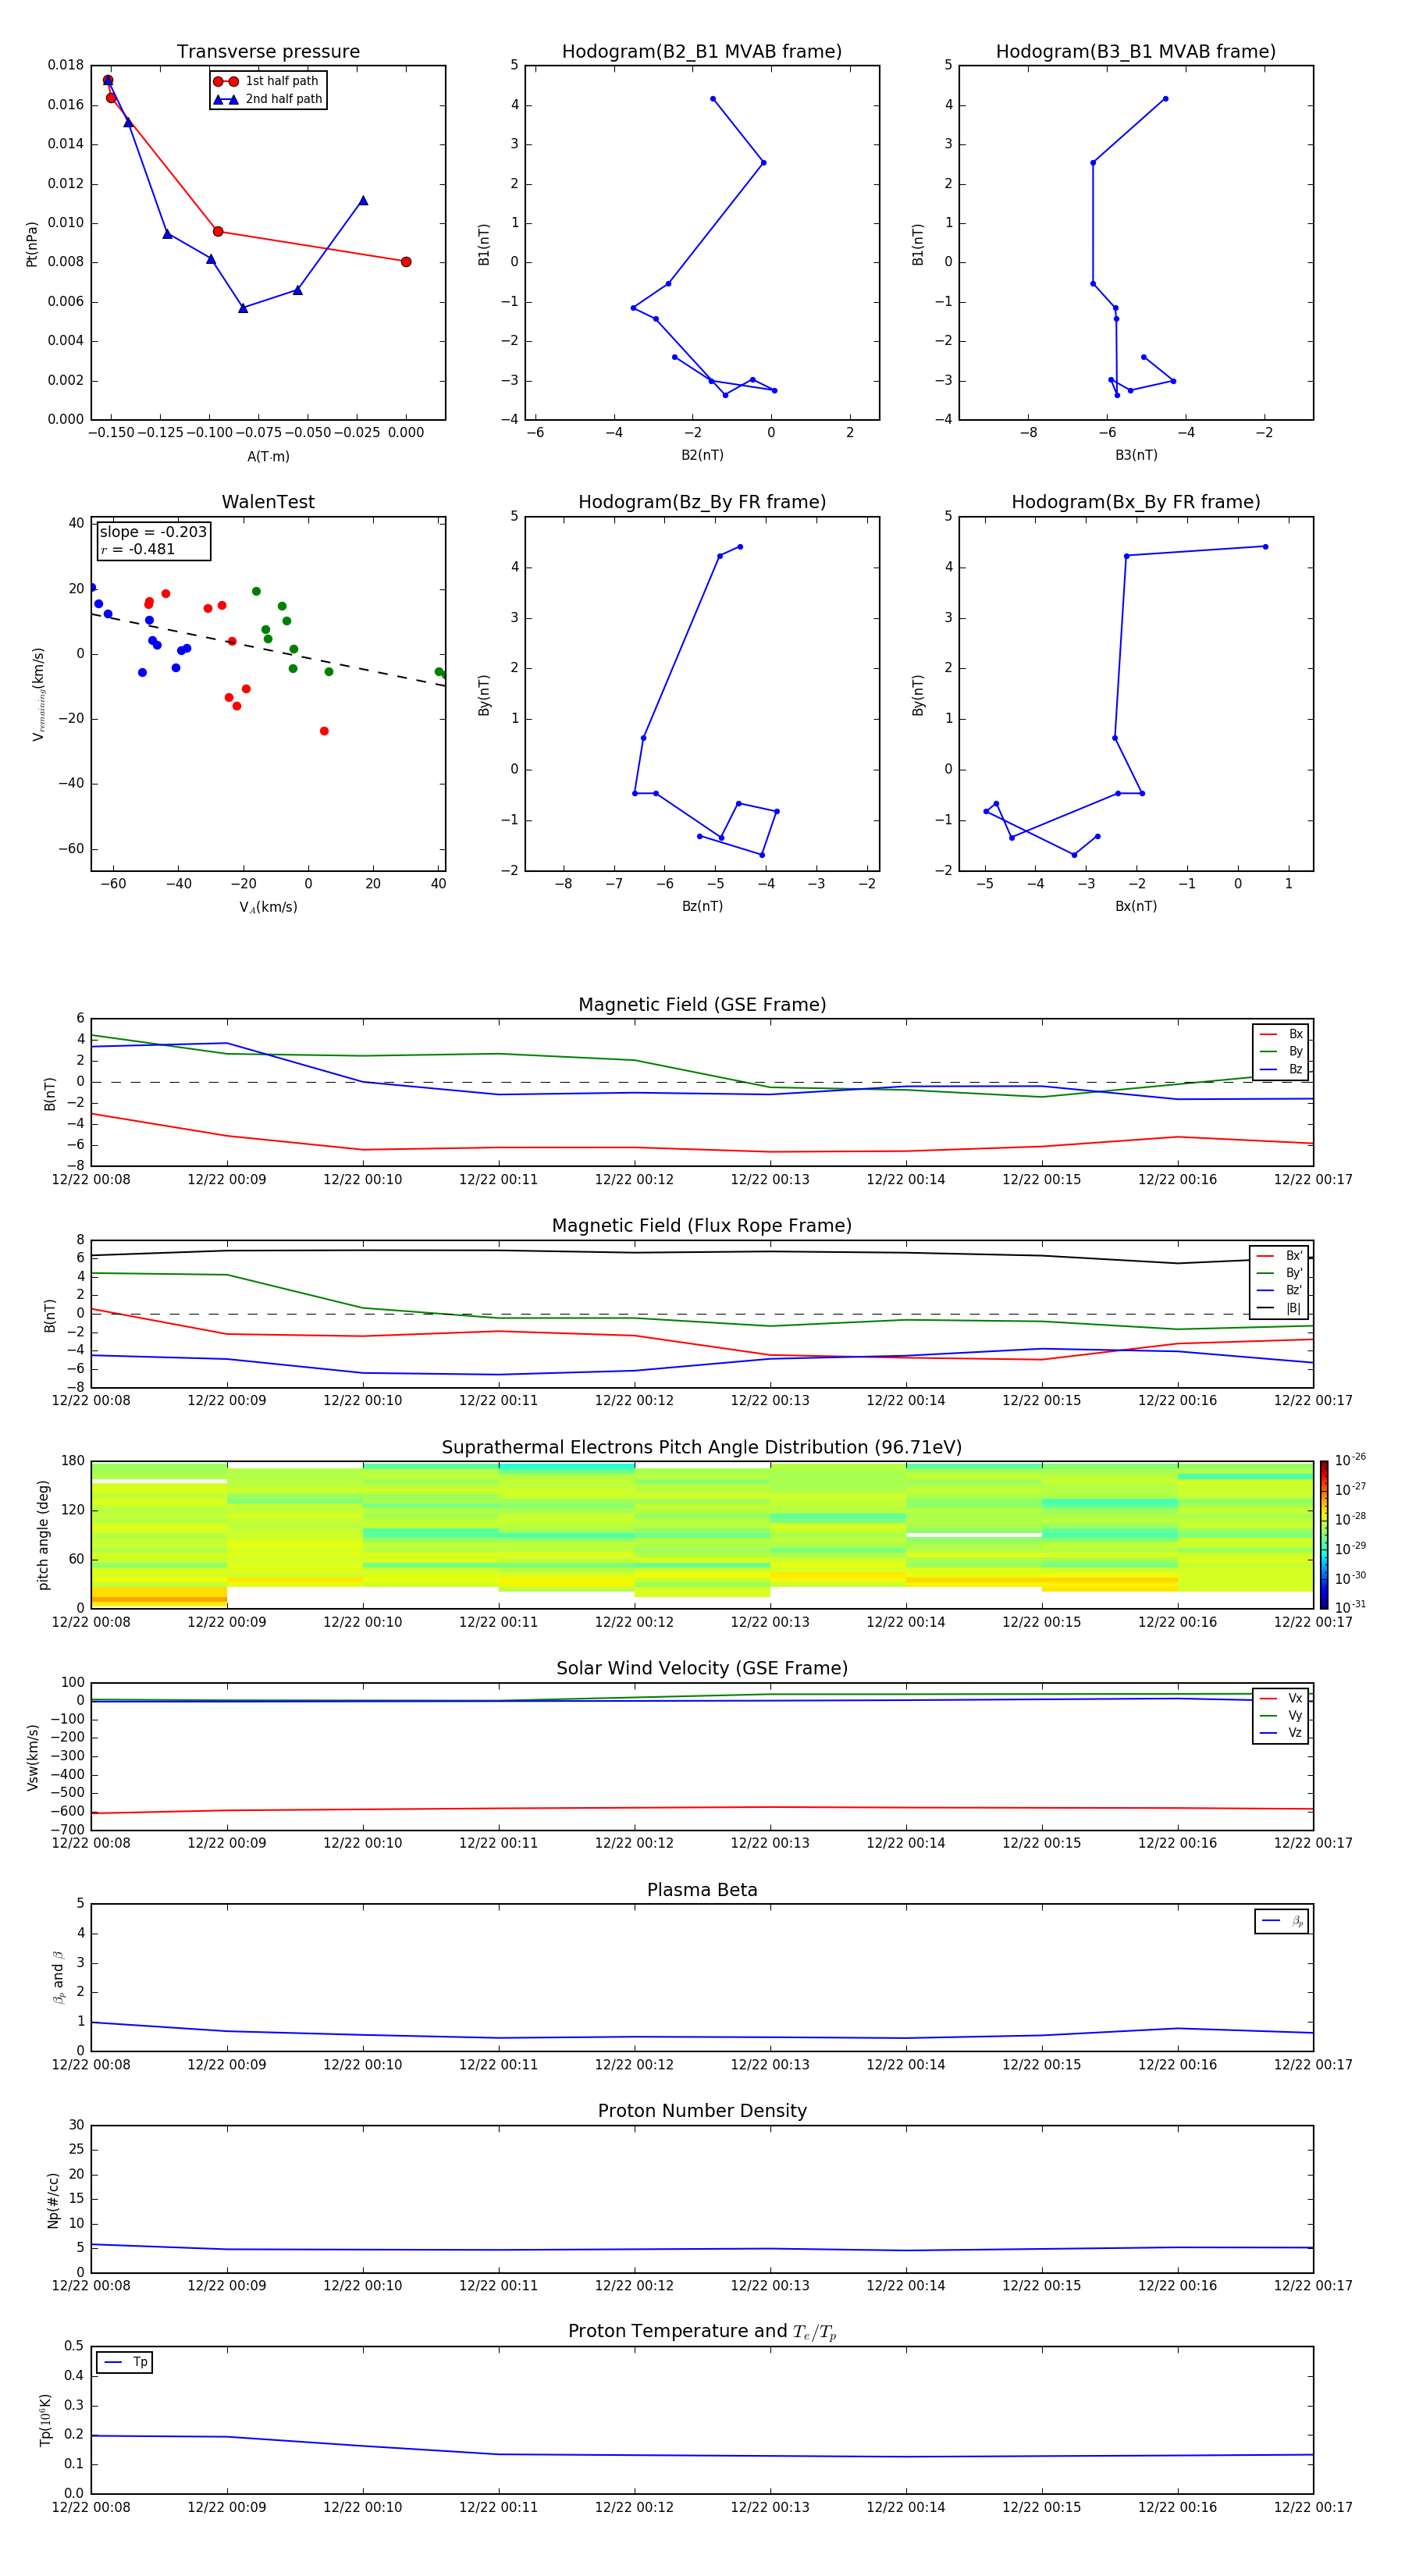The image size is (1405, 2576).
Task: Click the "B3(nT)" x-axis label
Action: point(1136,455)
